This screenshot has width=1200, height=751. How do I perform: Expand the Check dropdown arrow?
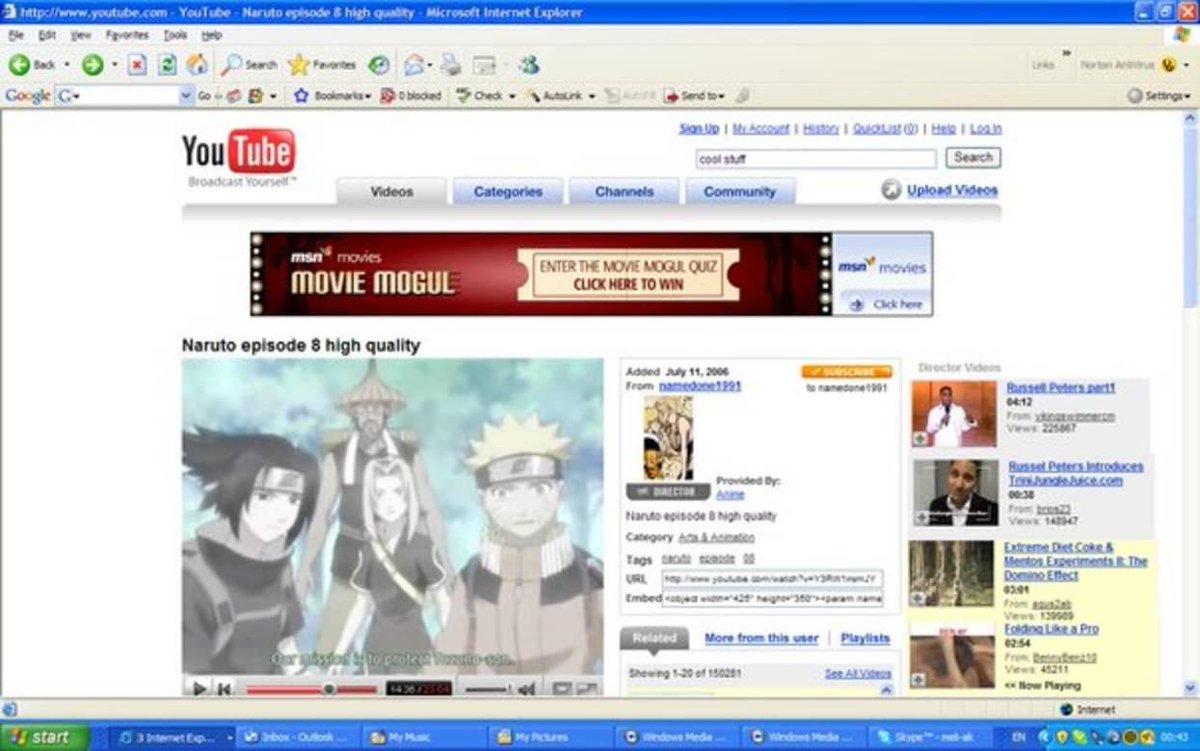[511, 96]
